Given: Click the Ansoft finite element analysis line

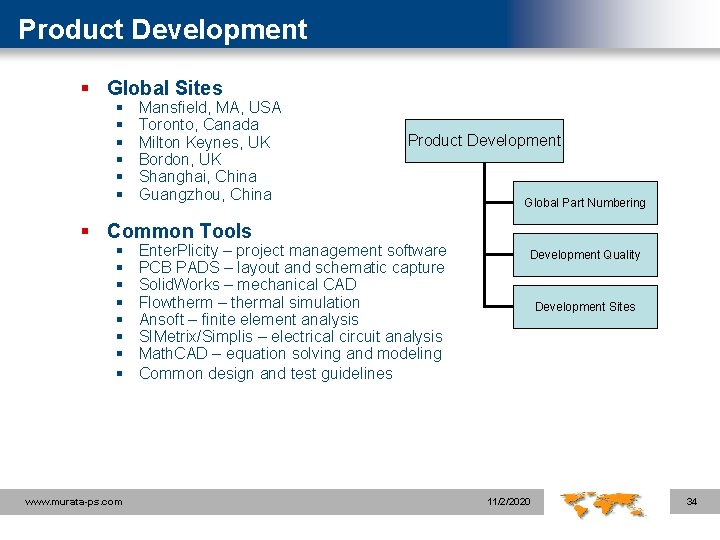Looking at the screenshot, I should (x=249, y=319).
